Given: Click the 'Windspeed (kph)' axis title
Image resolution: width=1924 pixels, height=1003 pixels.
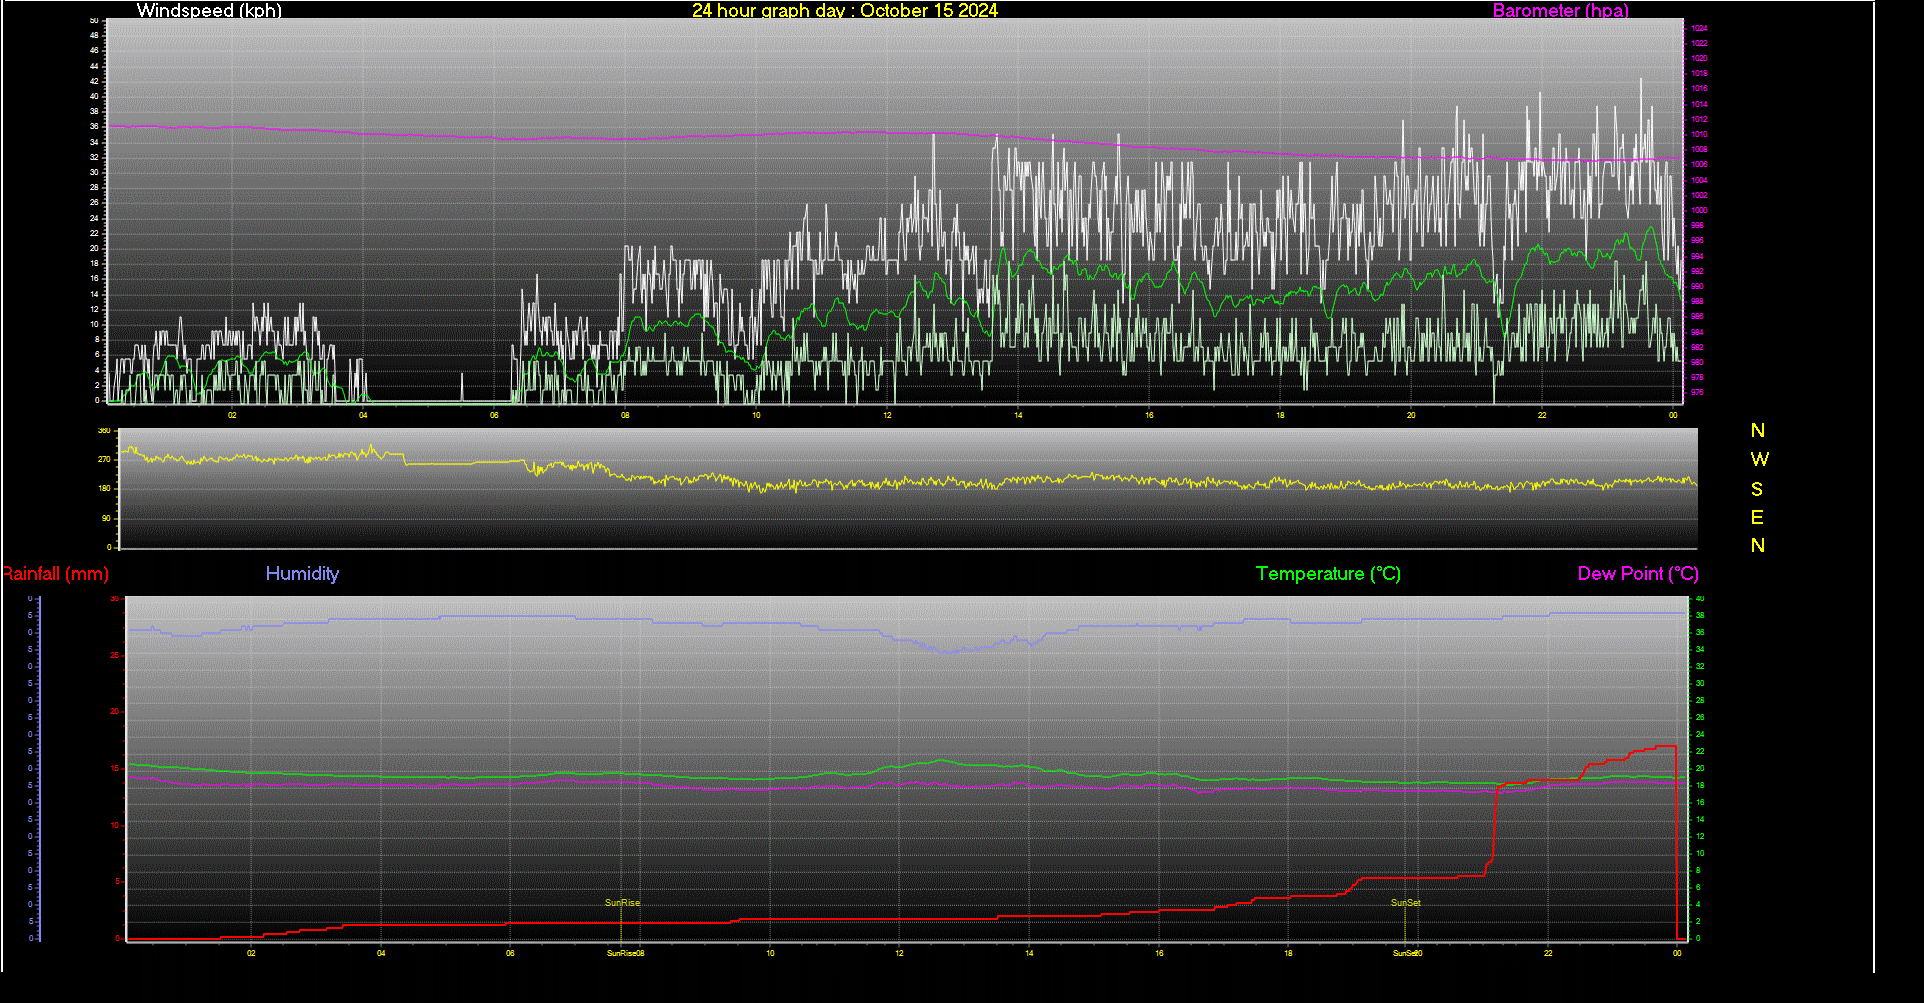Looking at the screenshot, I should (209, 10).
